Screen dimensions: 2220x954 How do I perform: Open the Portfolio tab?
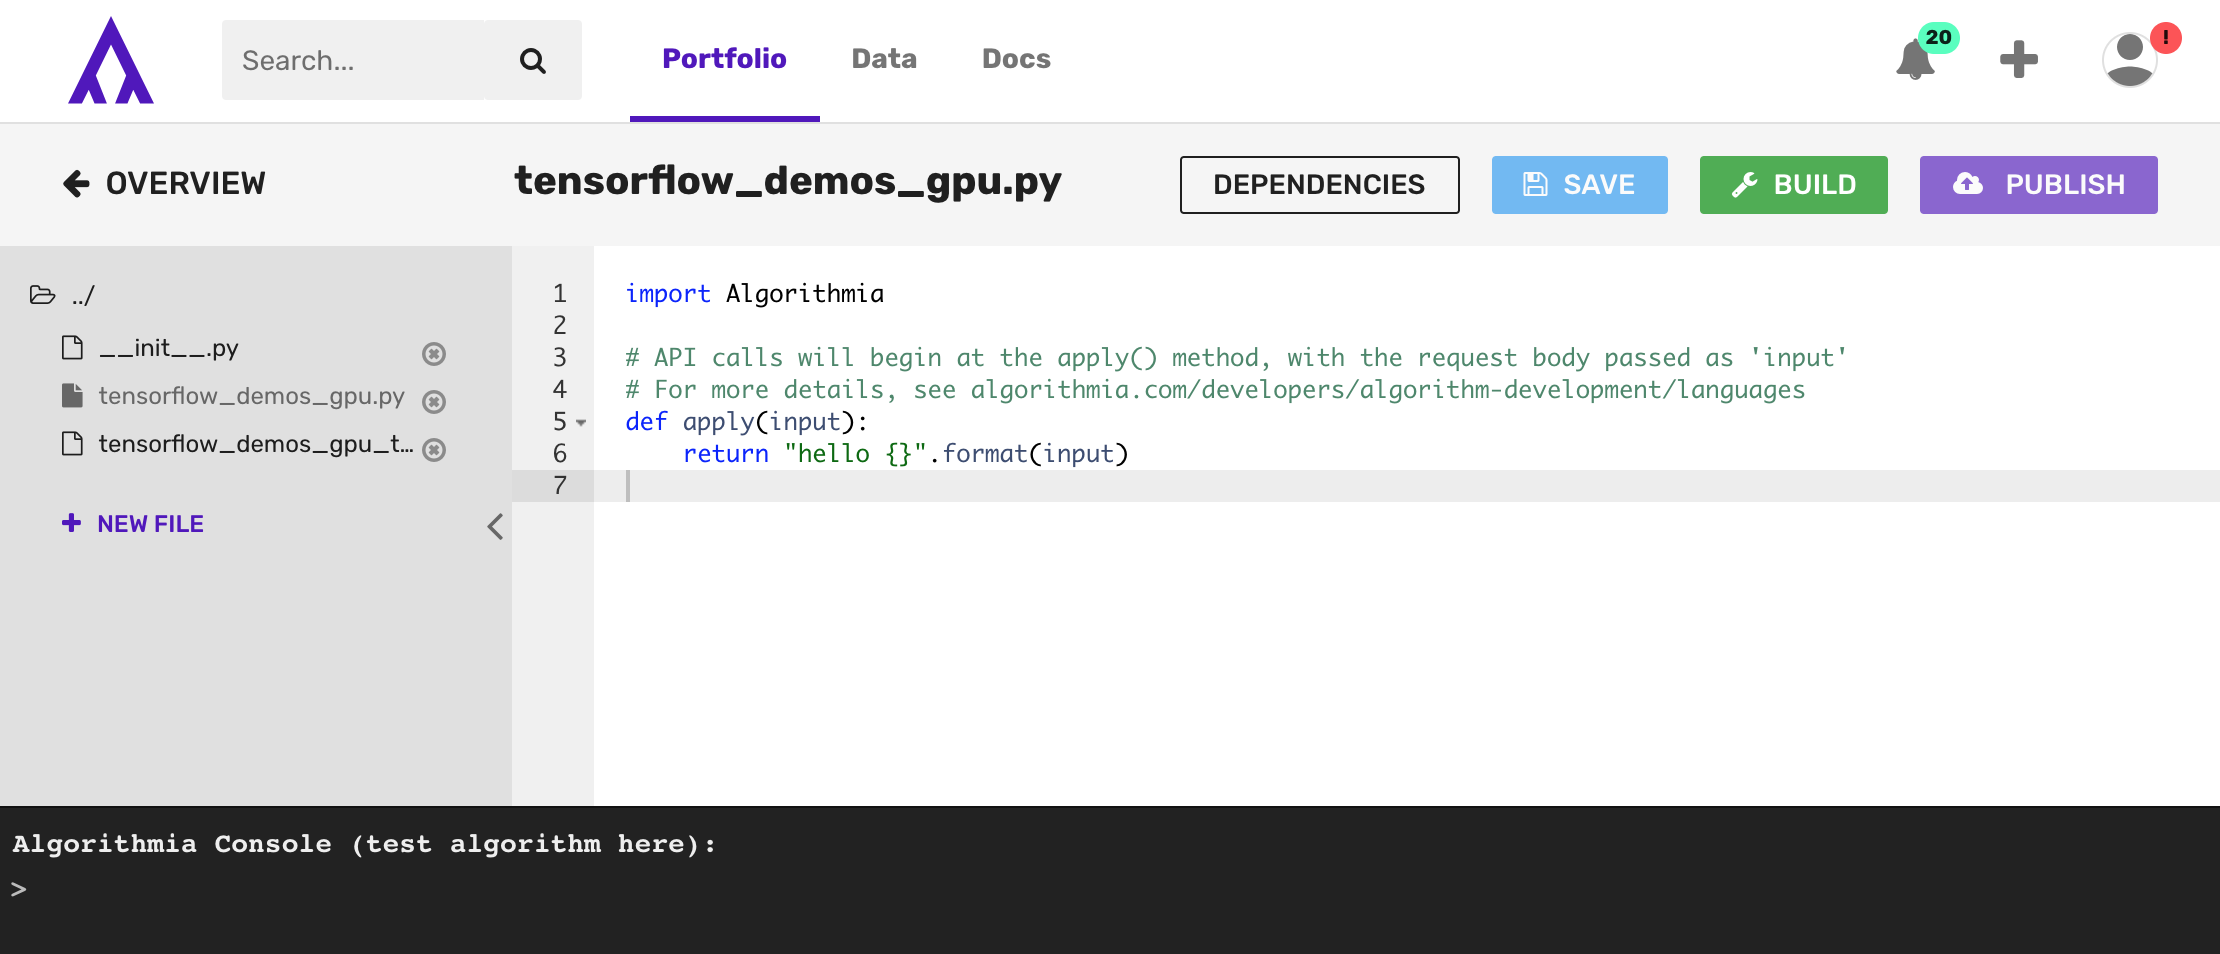724,59
